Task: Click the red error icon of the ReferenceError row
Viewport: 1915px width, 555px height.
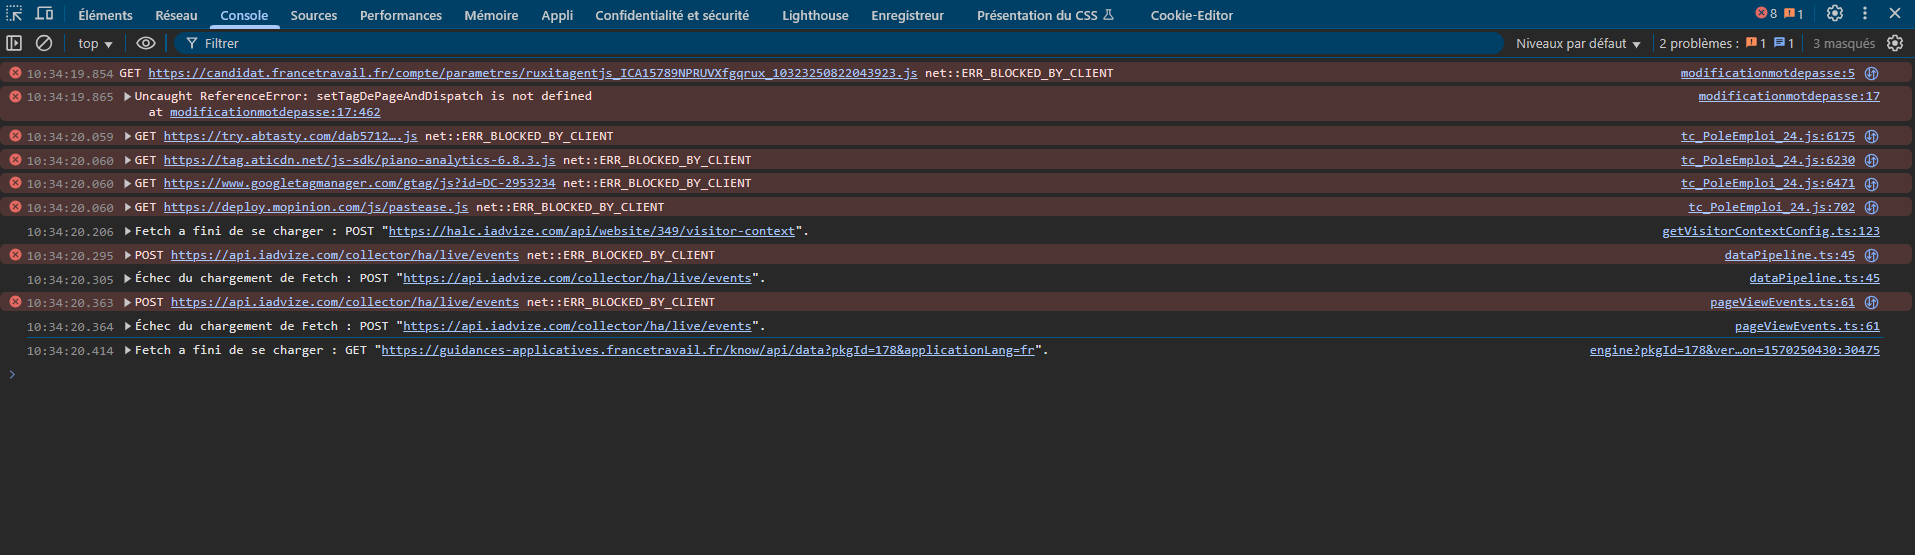Action: tap(15, 96)
